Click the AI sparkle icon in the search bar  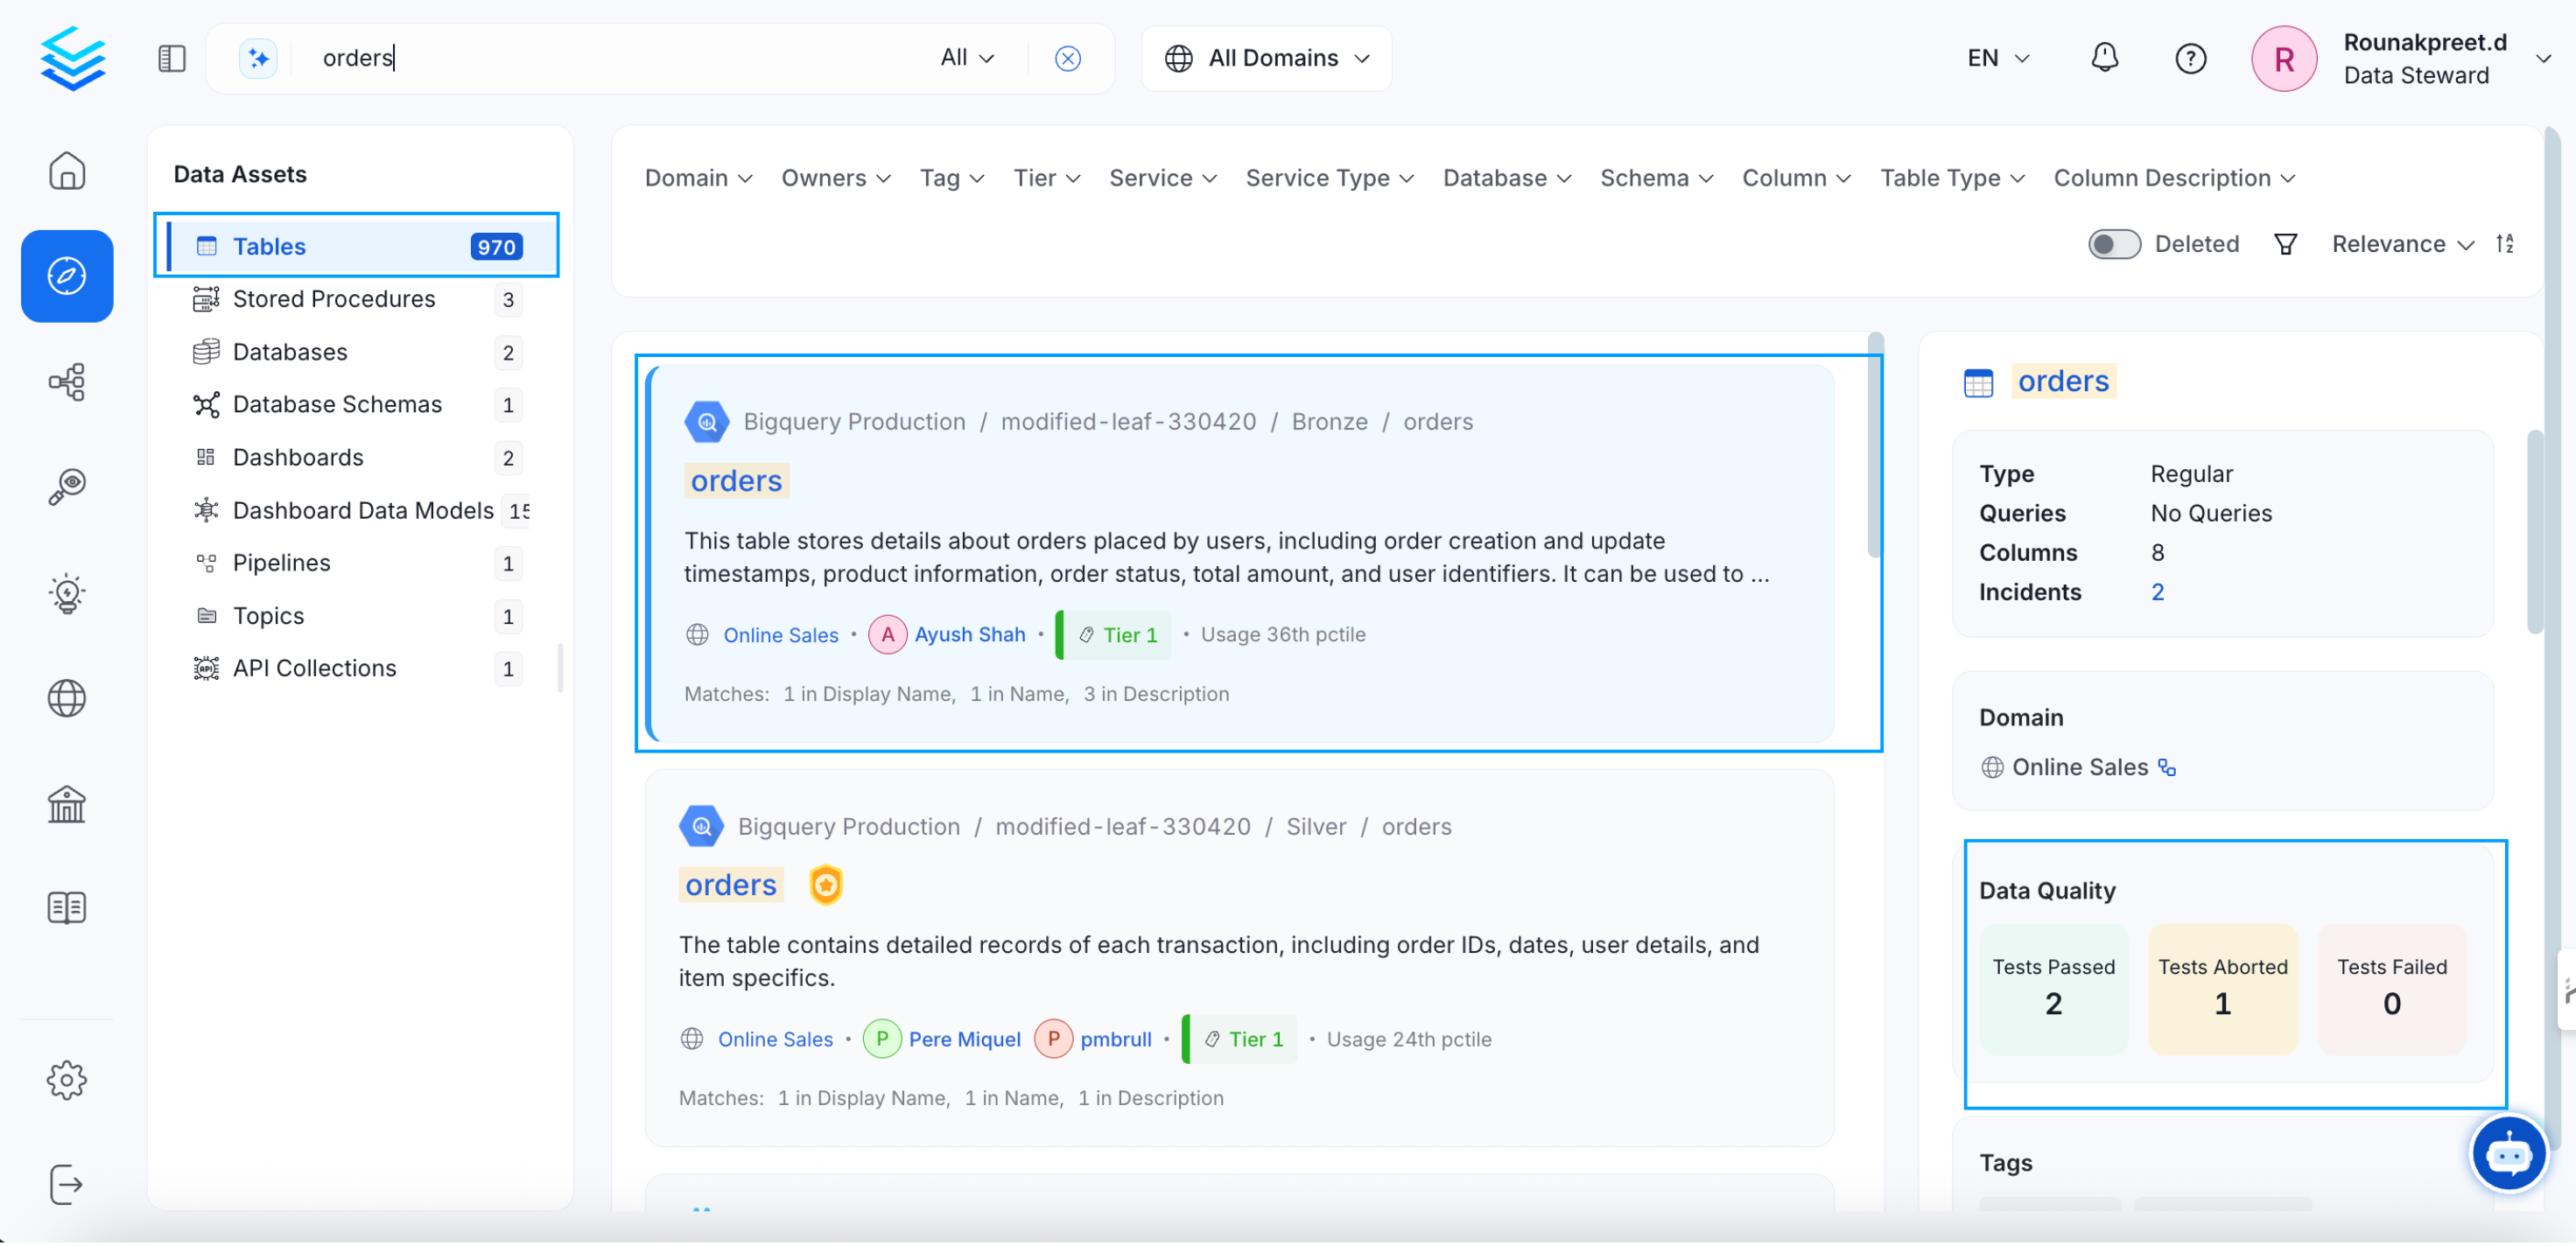tap(258, 57)
